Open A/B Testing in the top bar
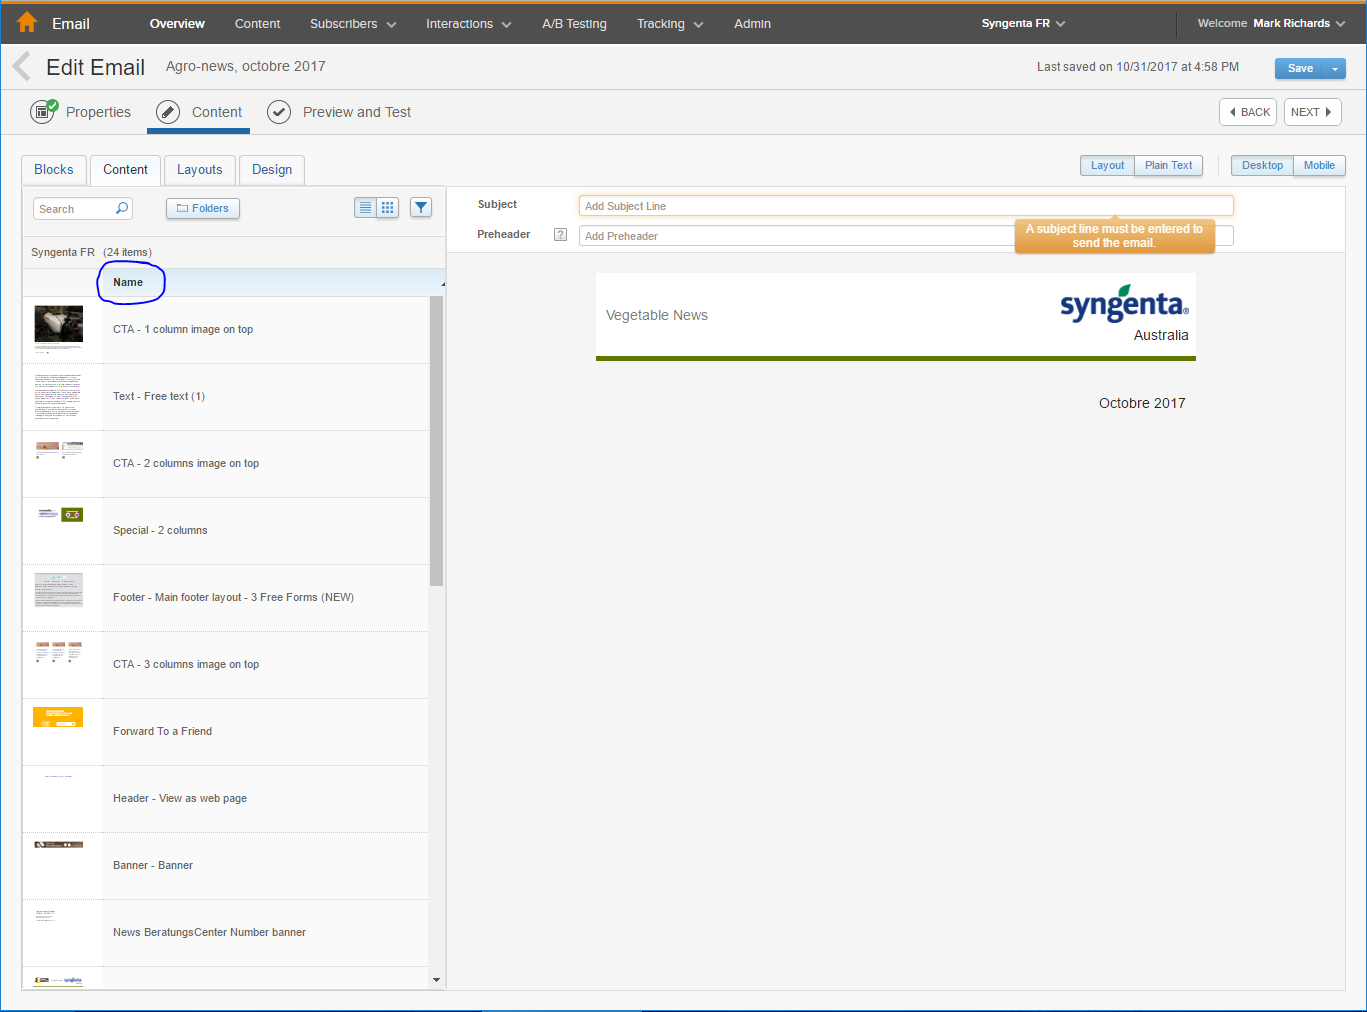The height and width of the screenshot is (1012, 1367). pos(574,23)
